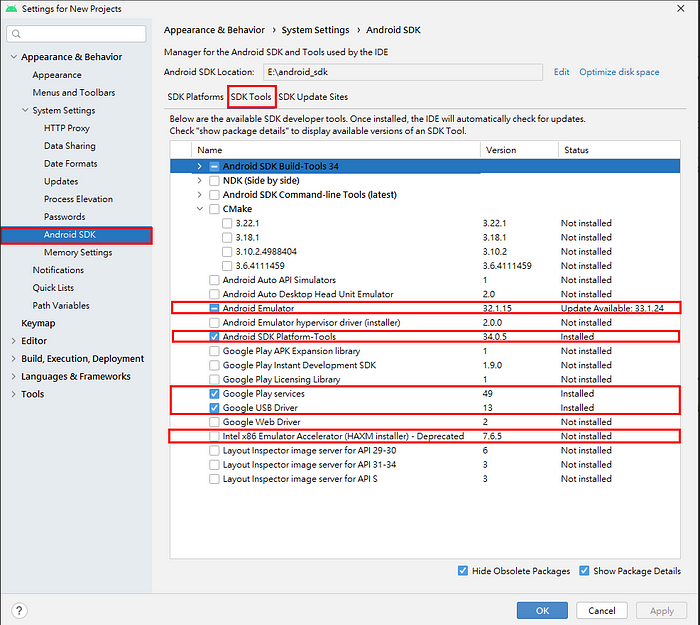
Task: Toggle Hide Obsolete Packages checkbox
Action: 463,571
